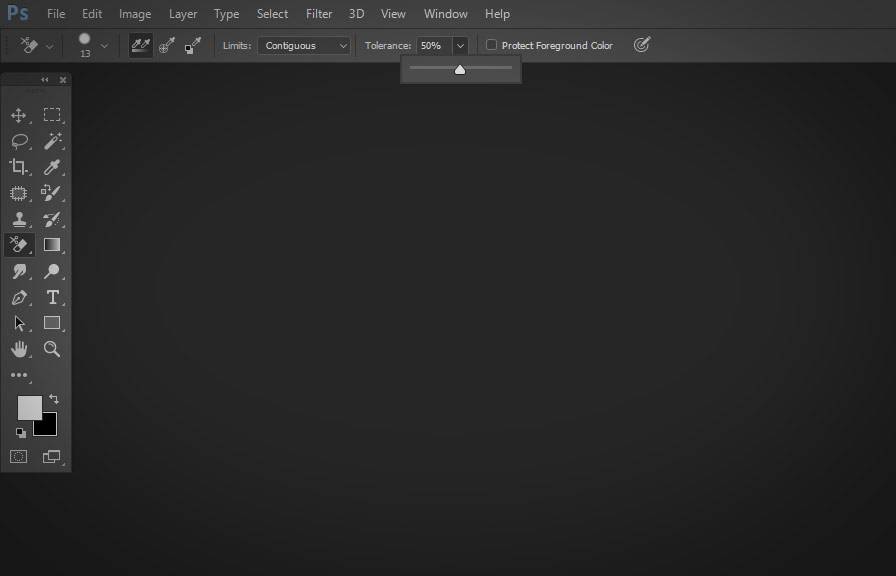Click the Tolerance 50% input field
Image resolution: width=896 pixels, height=576 pixels.
pos(434,45)
